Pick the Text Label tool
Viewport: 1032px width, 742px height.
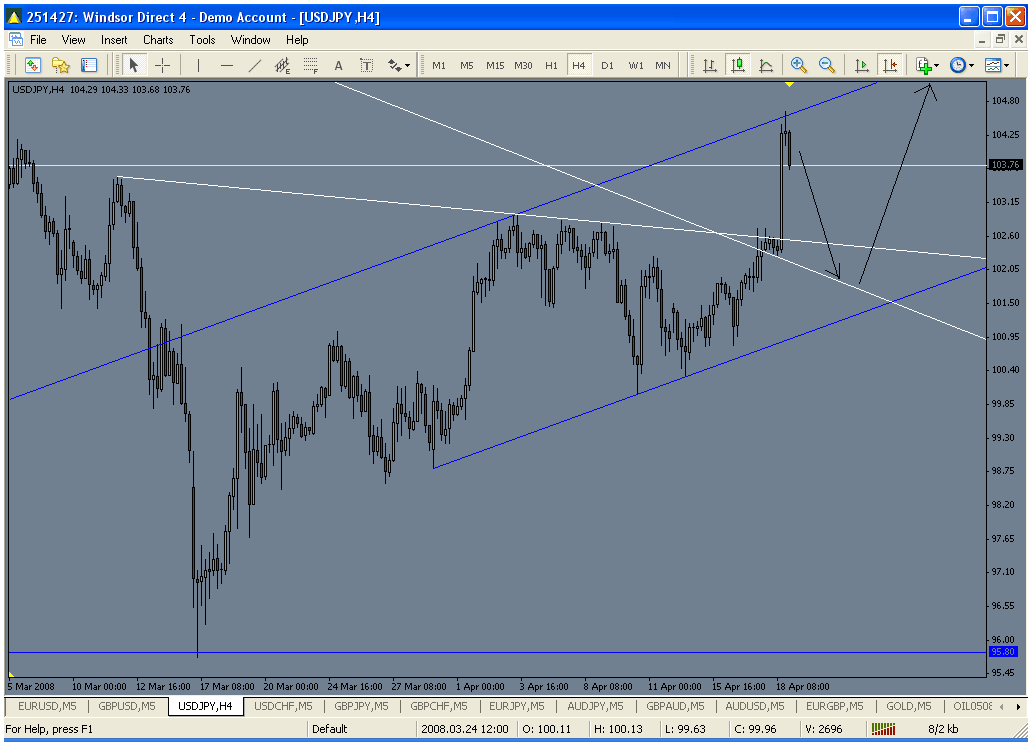pyautogui.click(x=367, y=65)
